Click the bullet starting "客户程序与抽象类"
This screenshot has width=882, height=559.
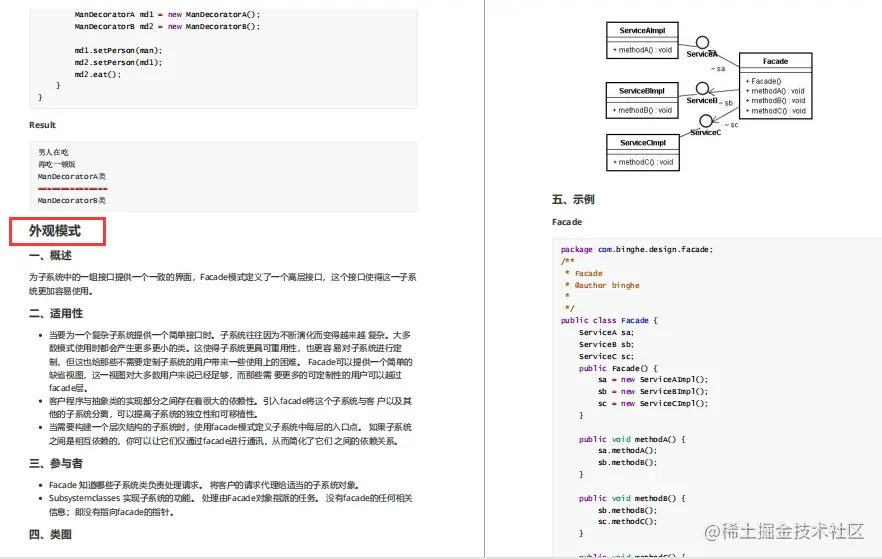coord(230,408)
